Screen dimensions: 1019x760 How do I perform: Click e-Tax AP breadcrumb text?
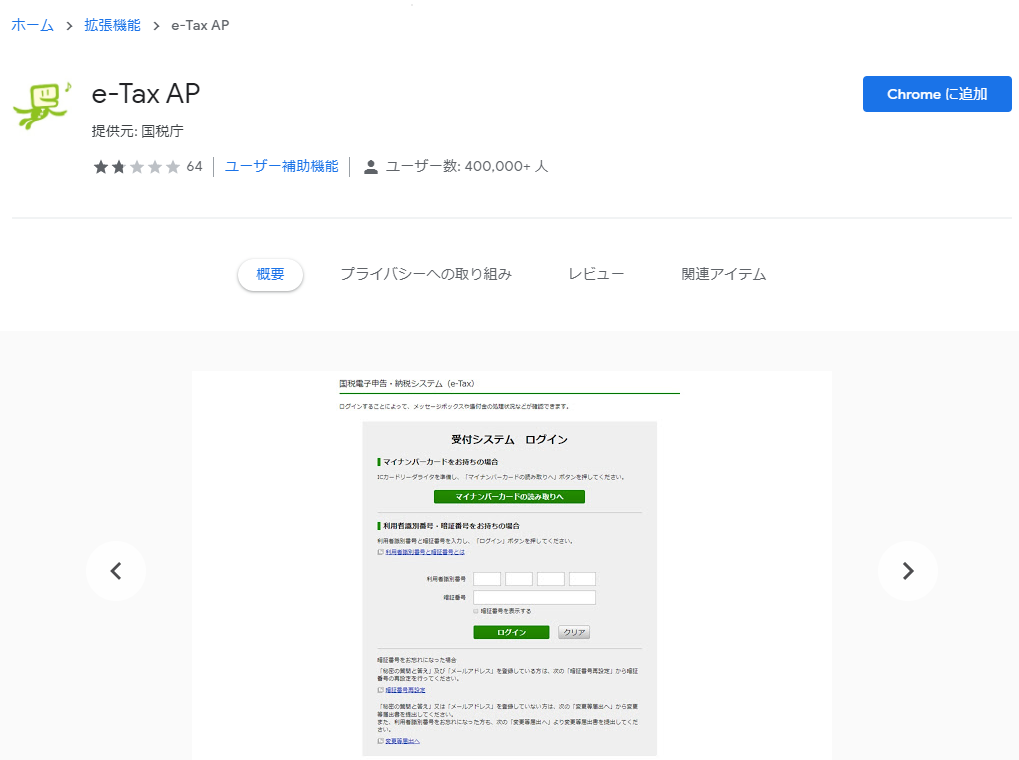[200, 25]
